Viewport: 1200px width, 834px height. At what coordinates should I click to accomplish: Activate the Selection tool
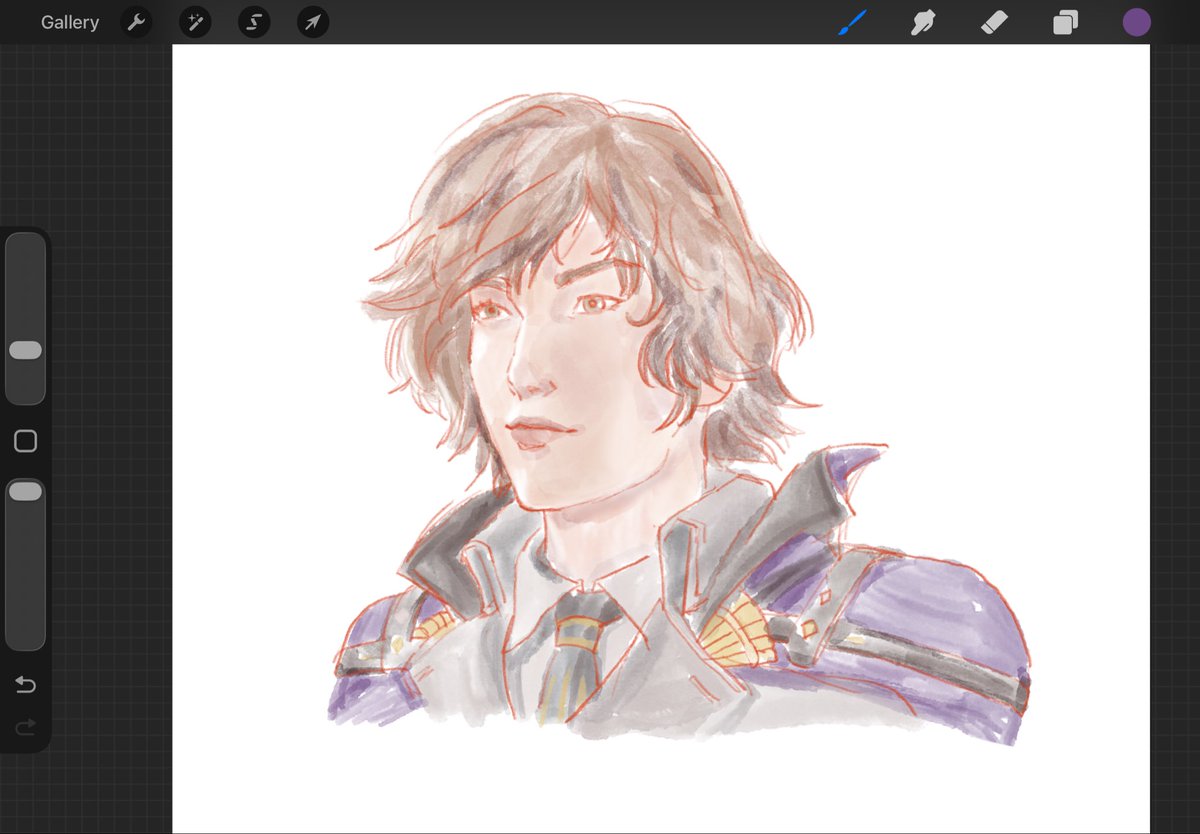254,22
